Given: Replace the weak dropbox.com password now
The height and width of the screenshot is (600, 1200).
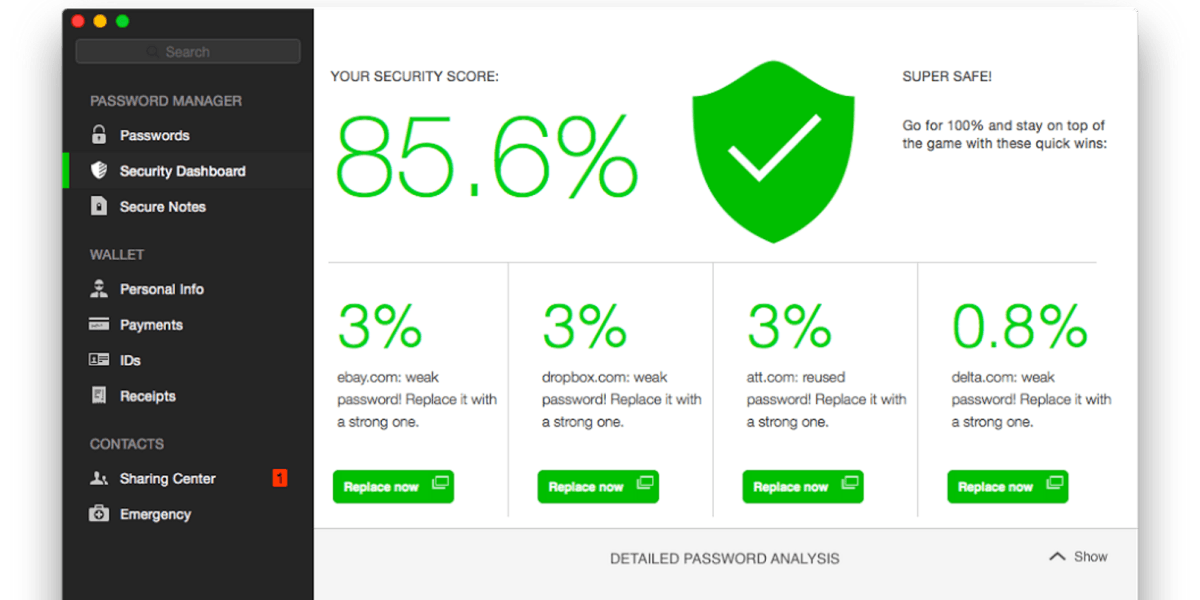Looking at the screenshot, I should [598, 487].
